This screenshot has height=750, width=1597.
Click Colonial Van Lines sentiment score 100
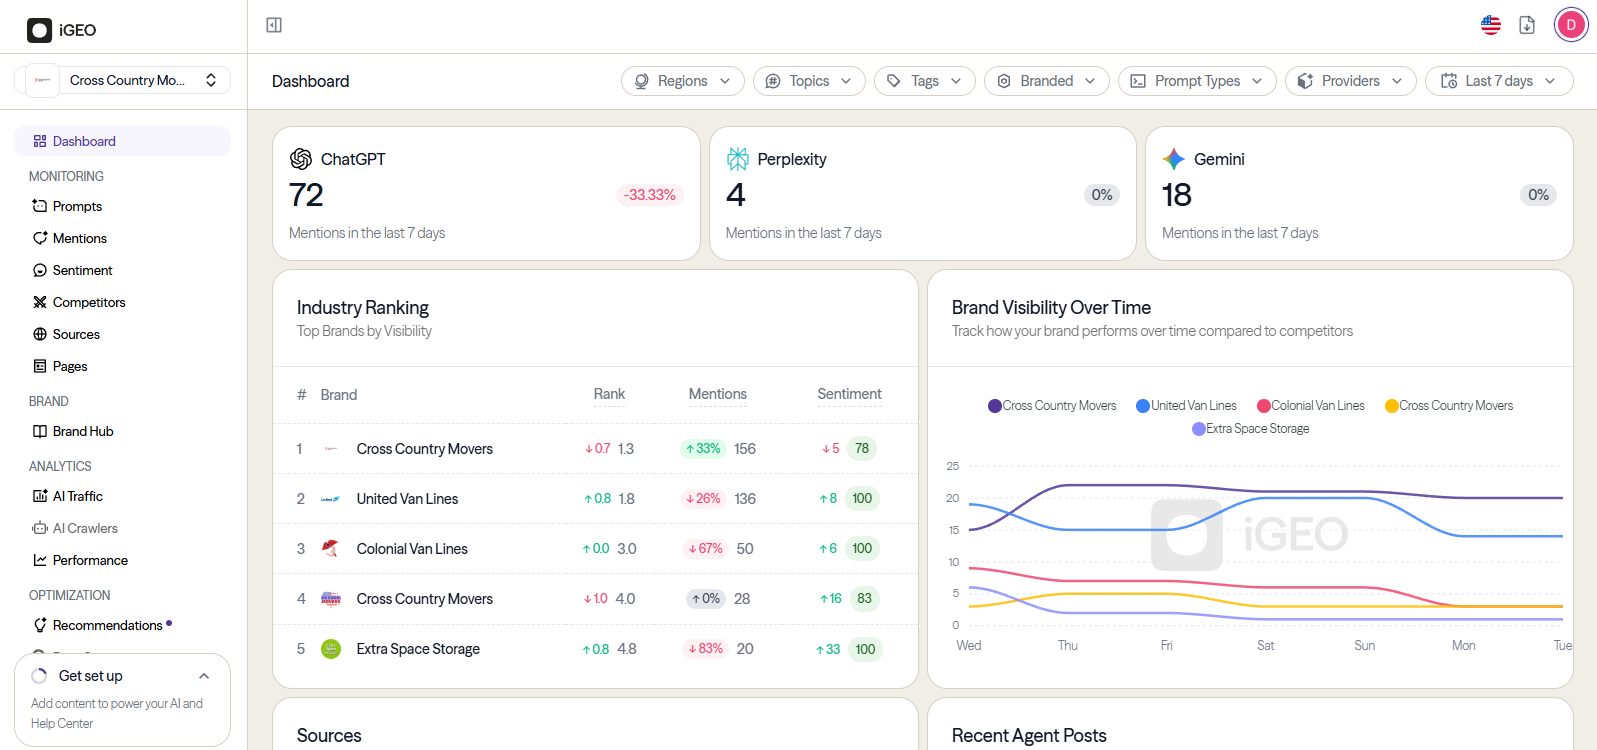(862, 548)
